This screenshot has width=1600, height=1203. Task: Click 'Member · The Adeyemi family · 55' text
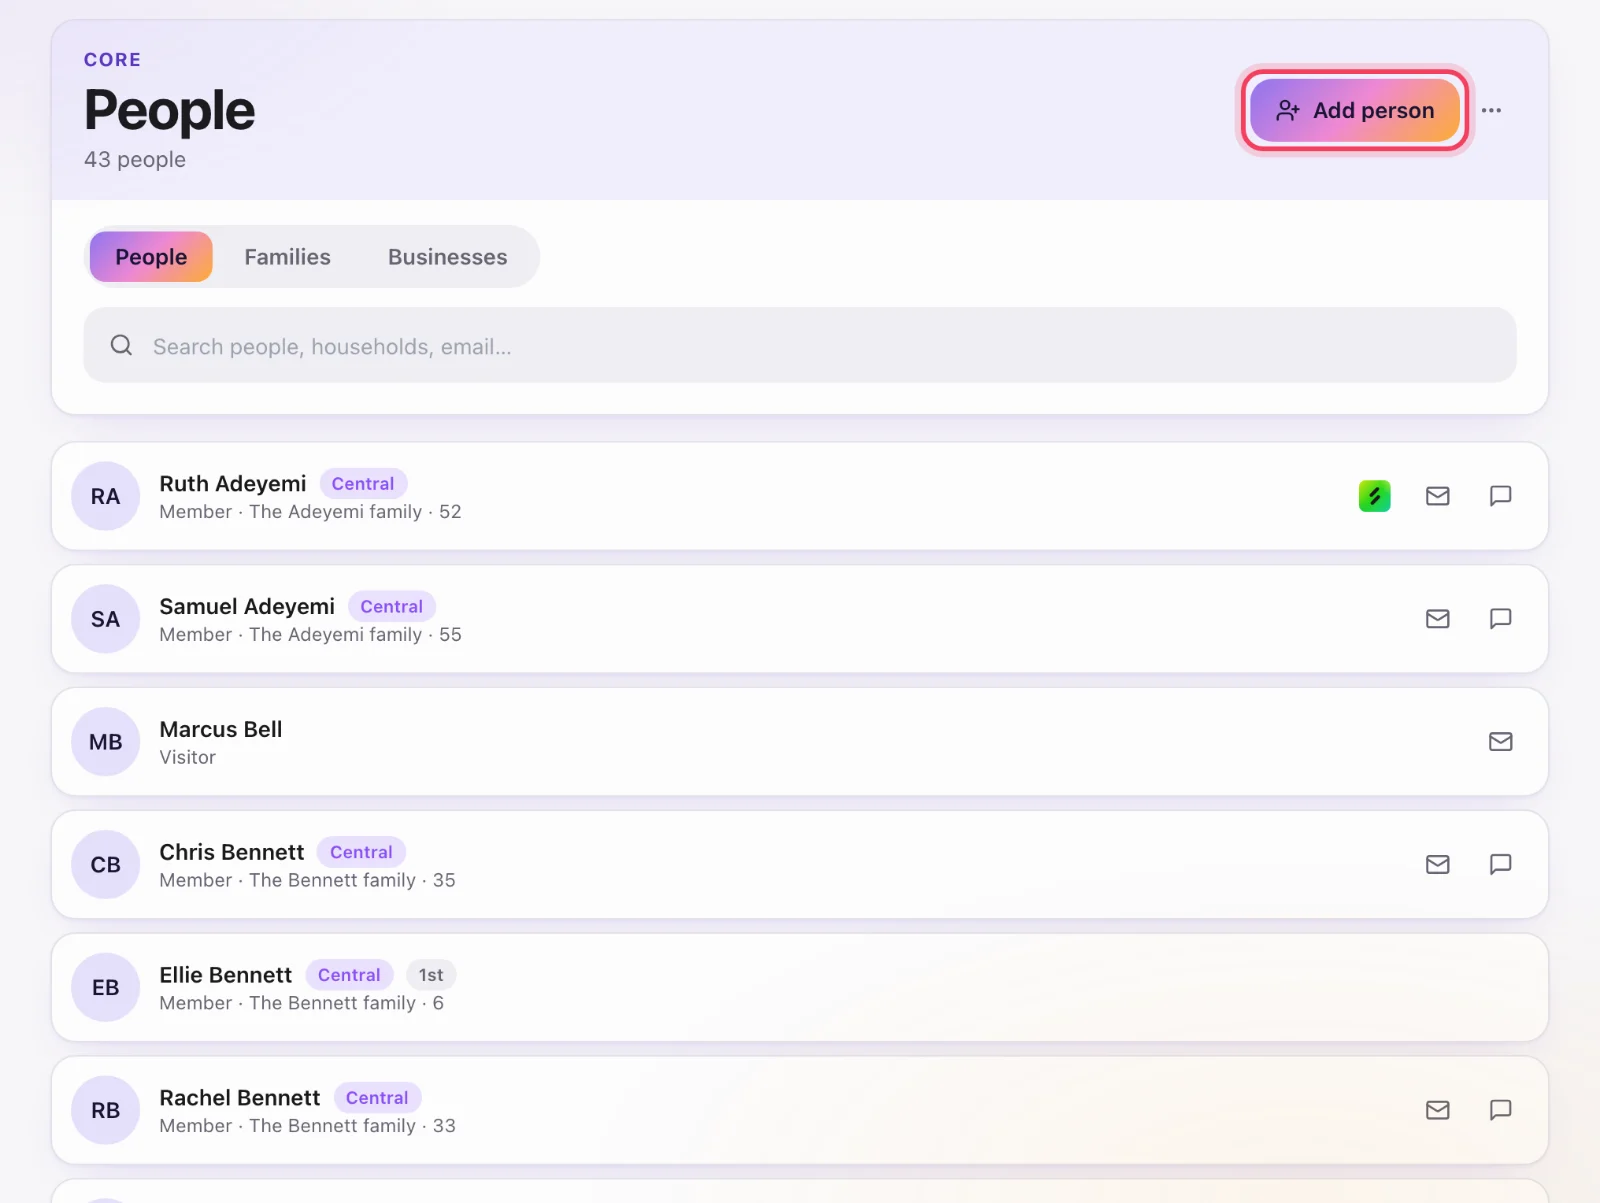point(310,635)
